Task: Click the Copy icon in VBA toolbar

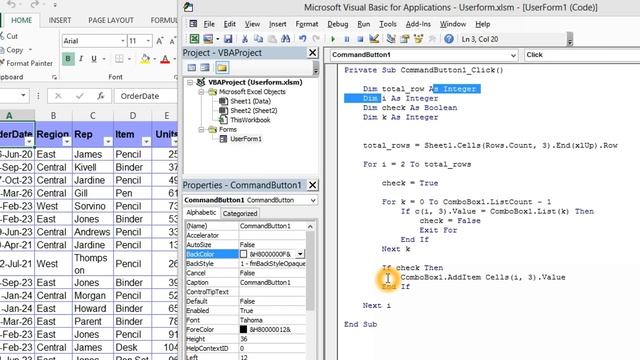Action: (x=258, y=39)
